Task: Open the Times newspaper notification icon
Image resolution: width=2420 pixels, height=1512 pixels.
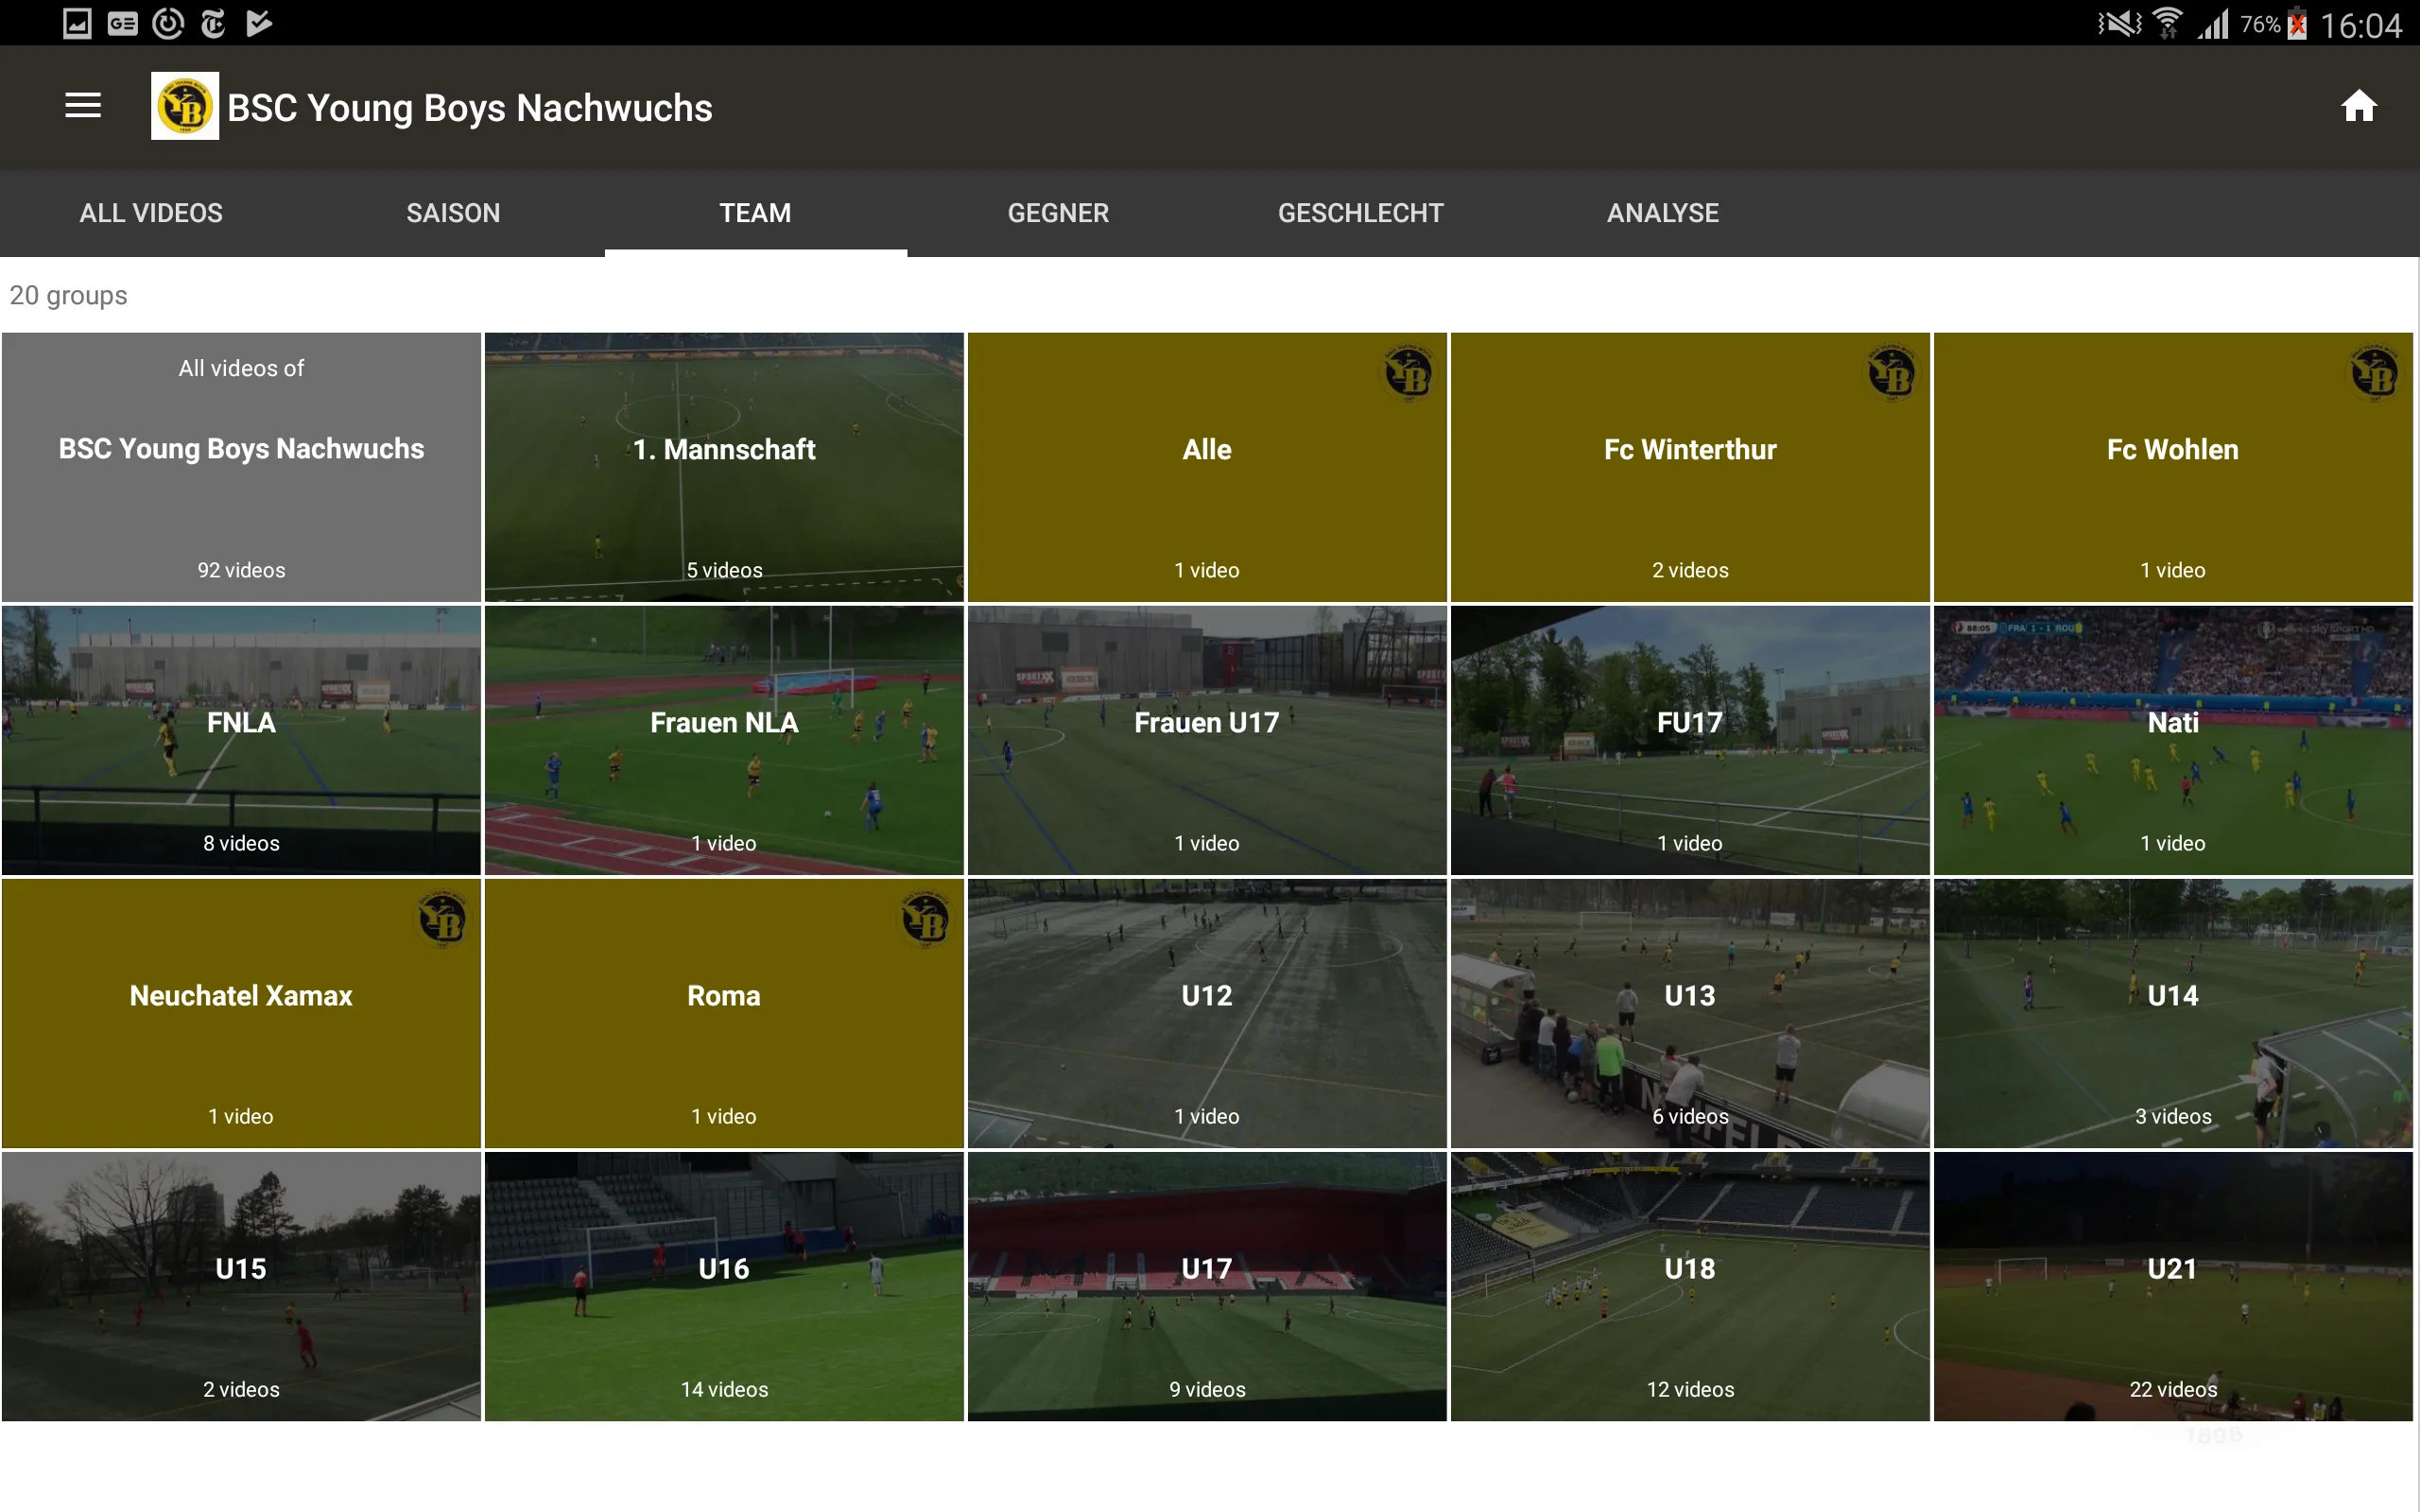Action: tap(212, 23)
